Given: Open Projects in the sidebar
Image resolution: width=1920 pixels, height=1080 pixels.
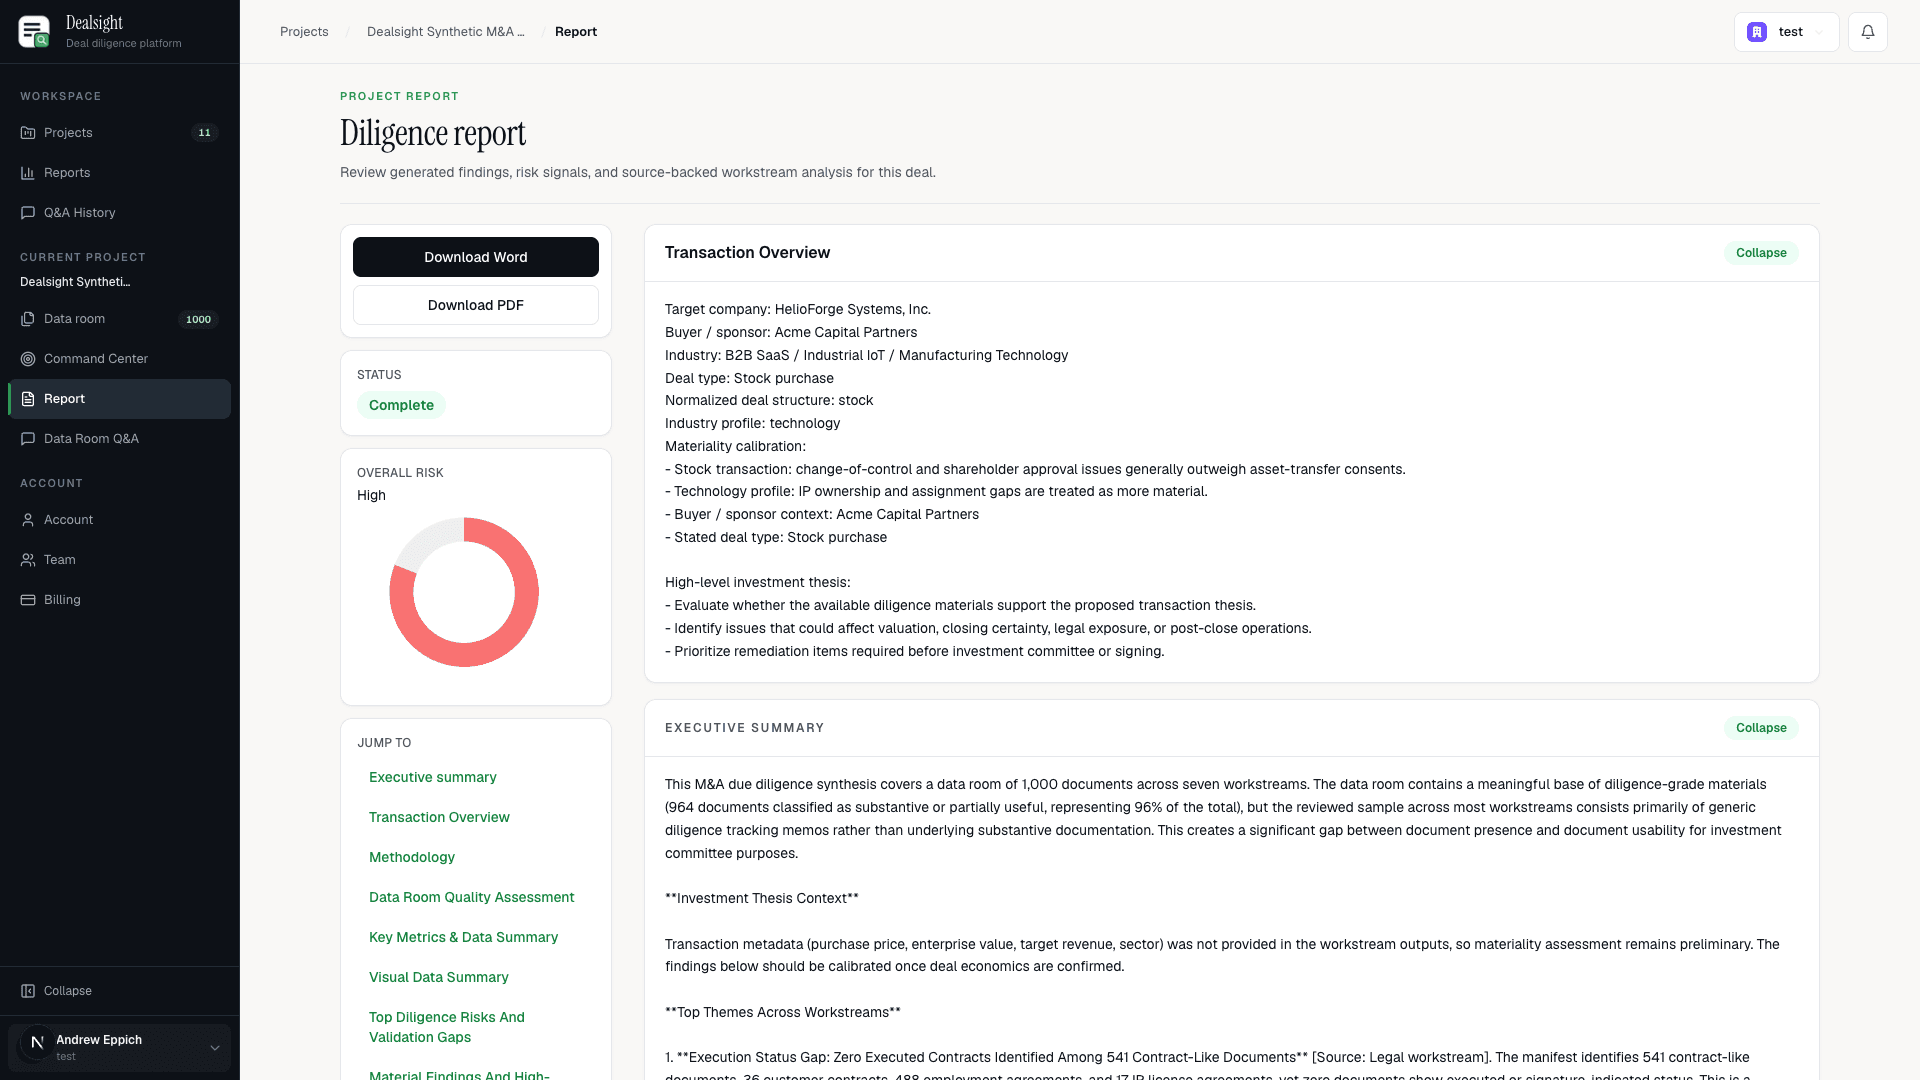Looking at the screenshot, I should point(119,133).
